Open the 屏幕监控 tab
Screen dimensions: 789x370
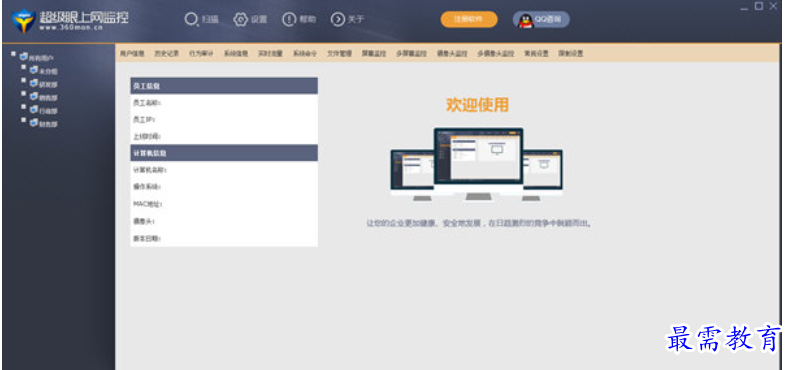pos(374,53)
